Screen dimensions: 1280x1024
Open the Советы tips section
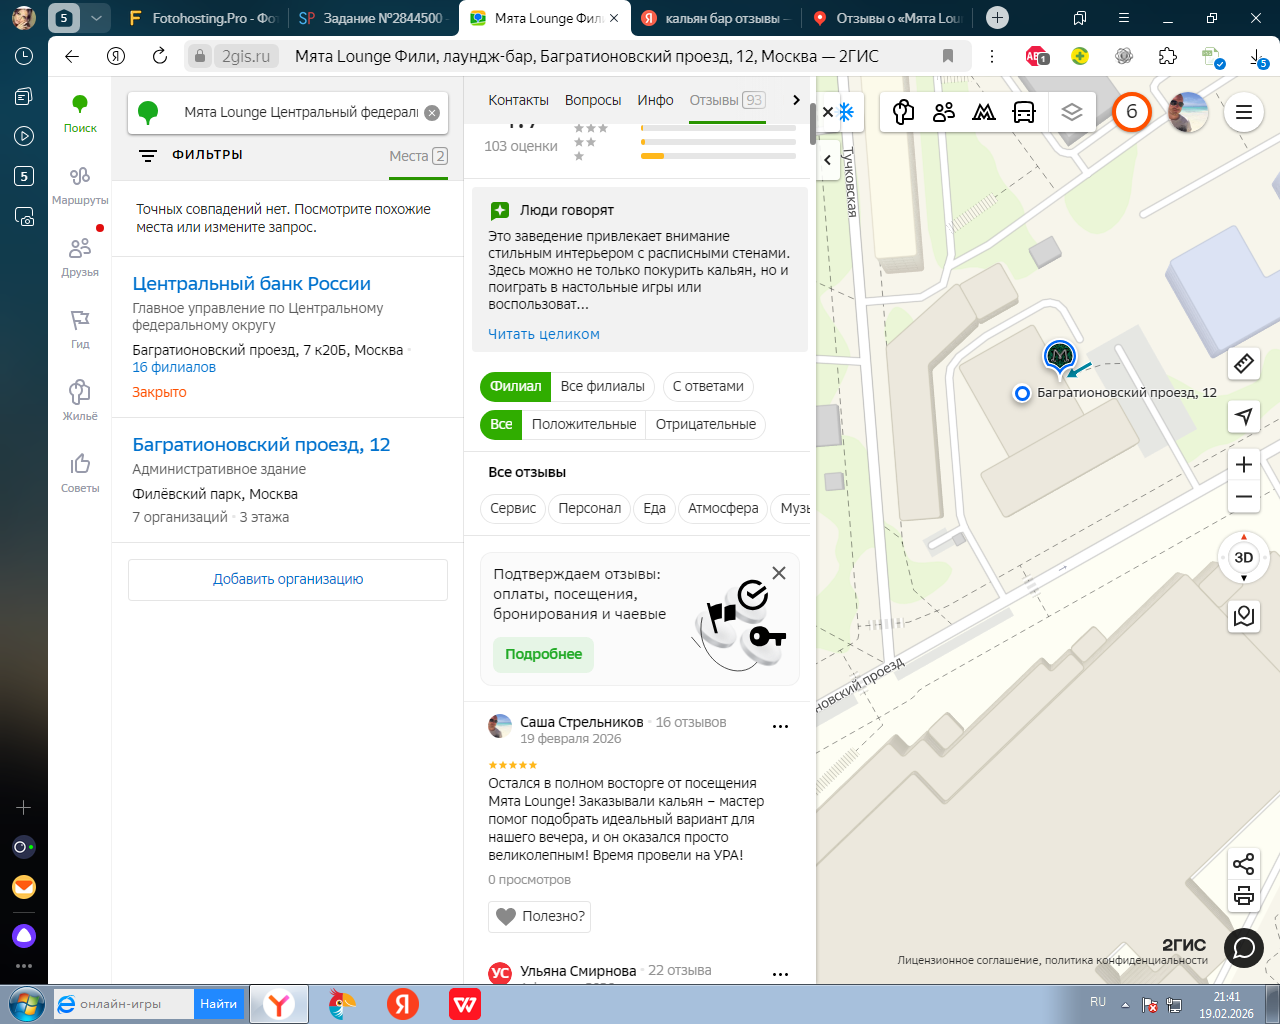[80, 472]
